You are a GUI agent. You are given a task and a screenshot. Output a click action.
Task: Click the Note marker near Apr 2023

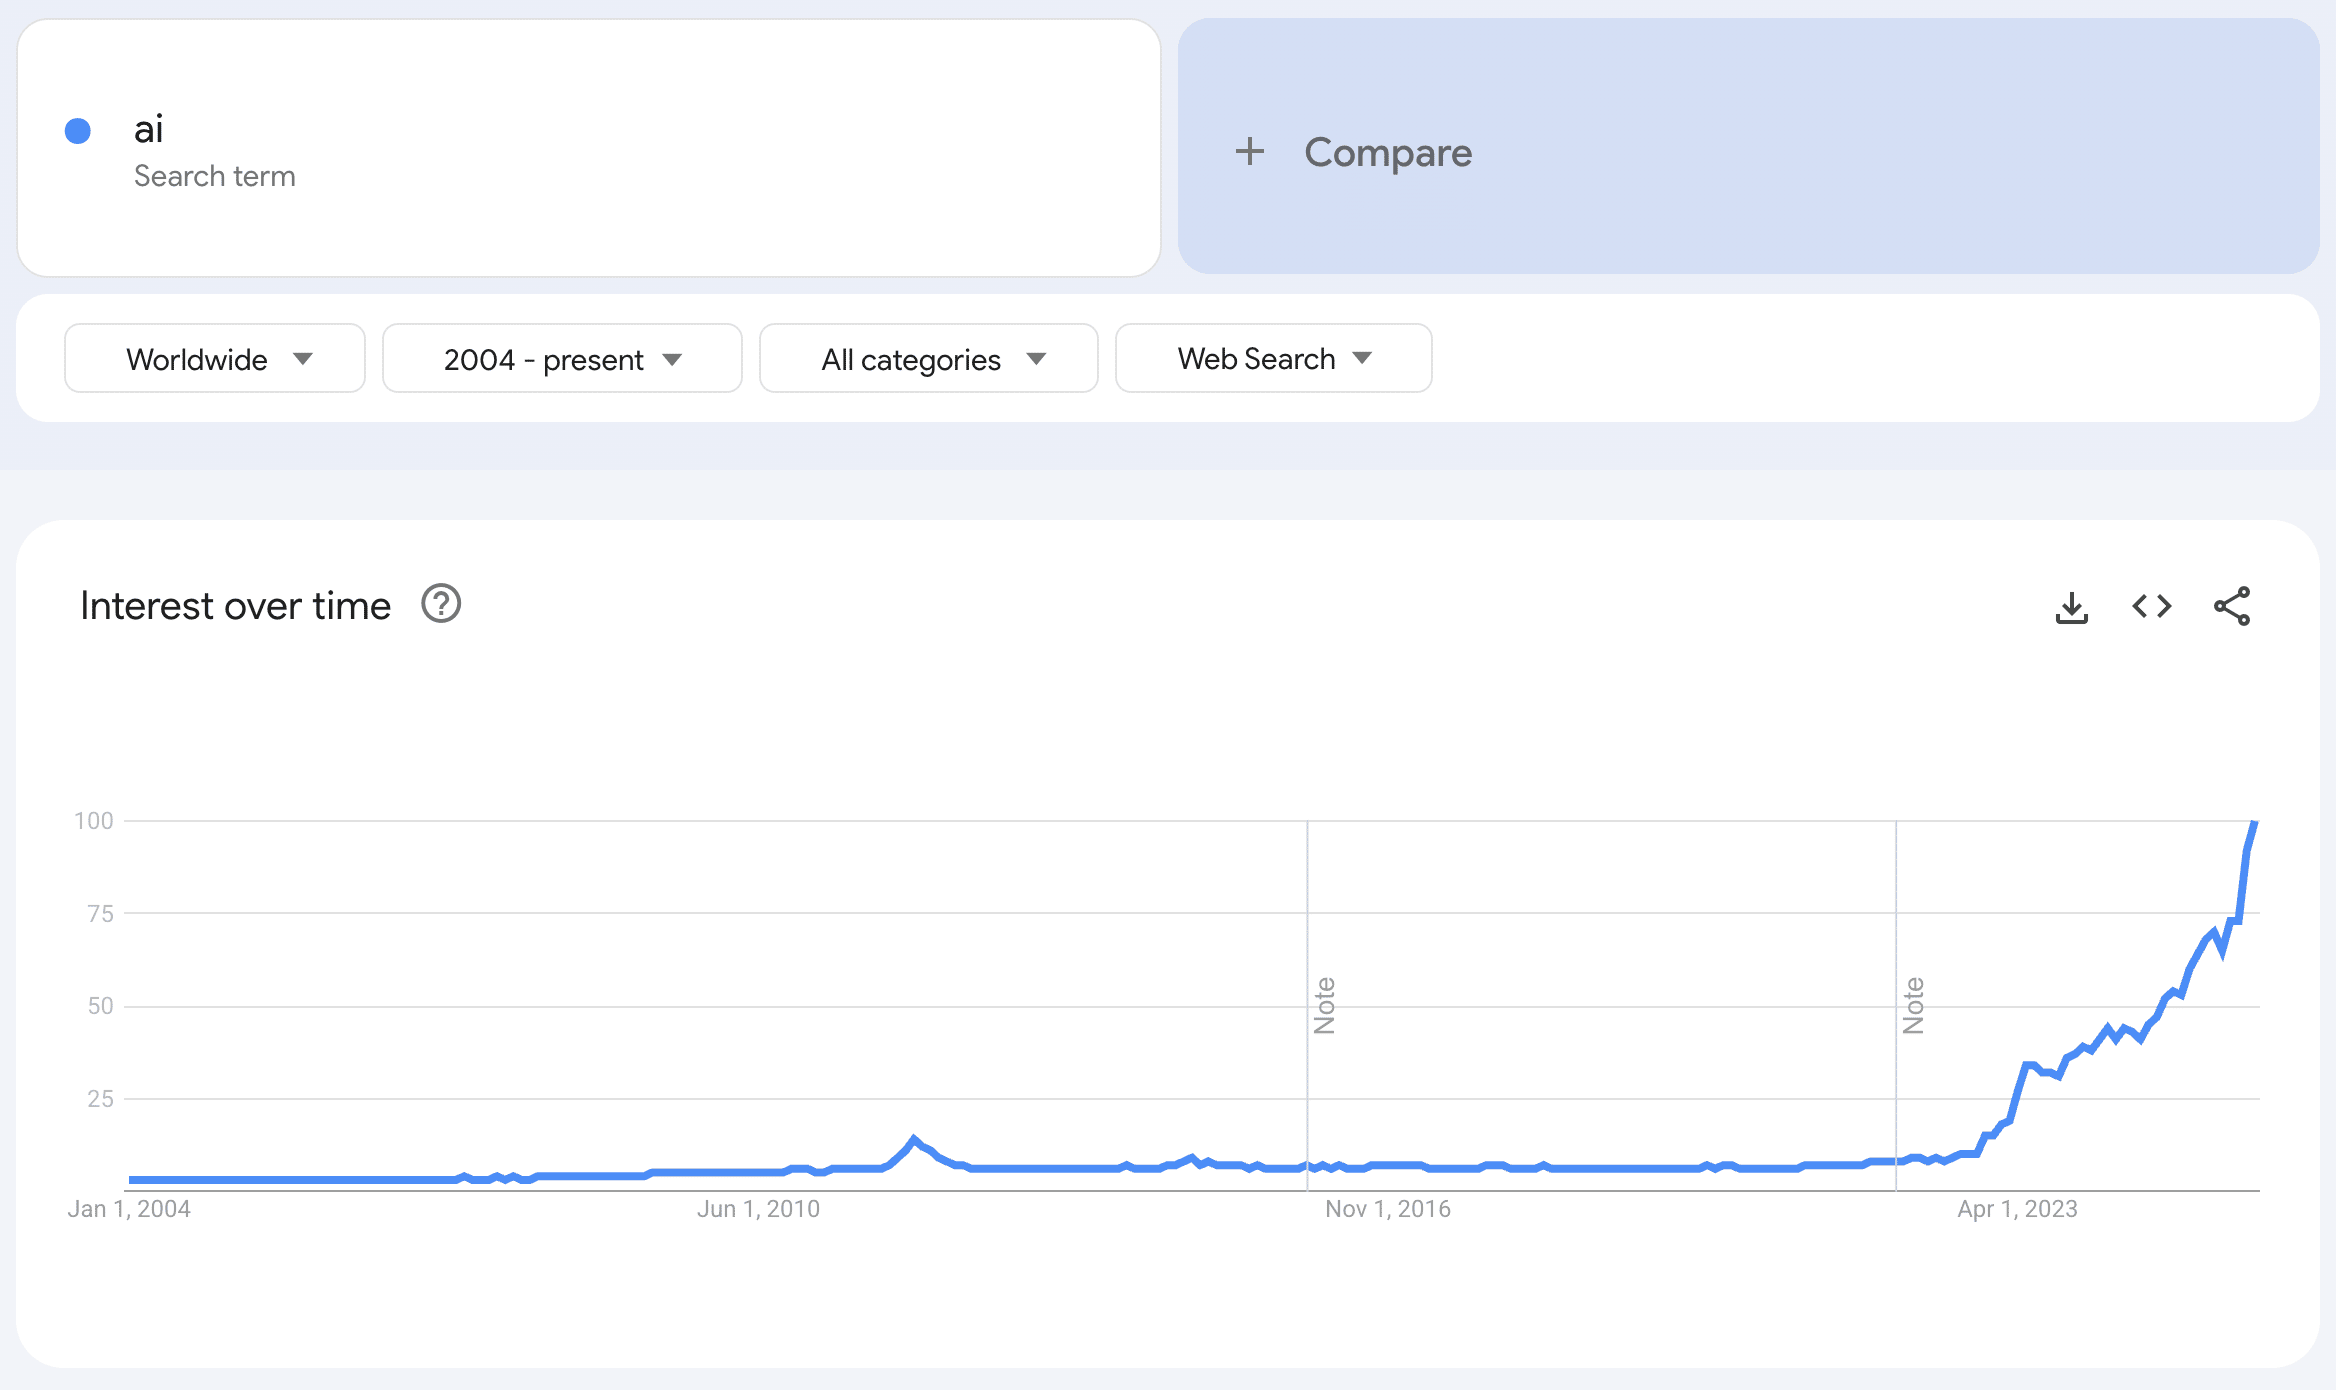pos(1913,1005)
